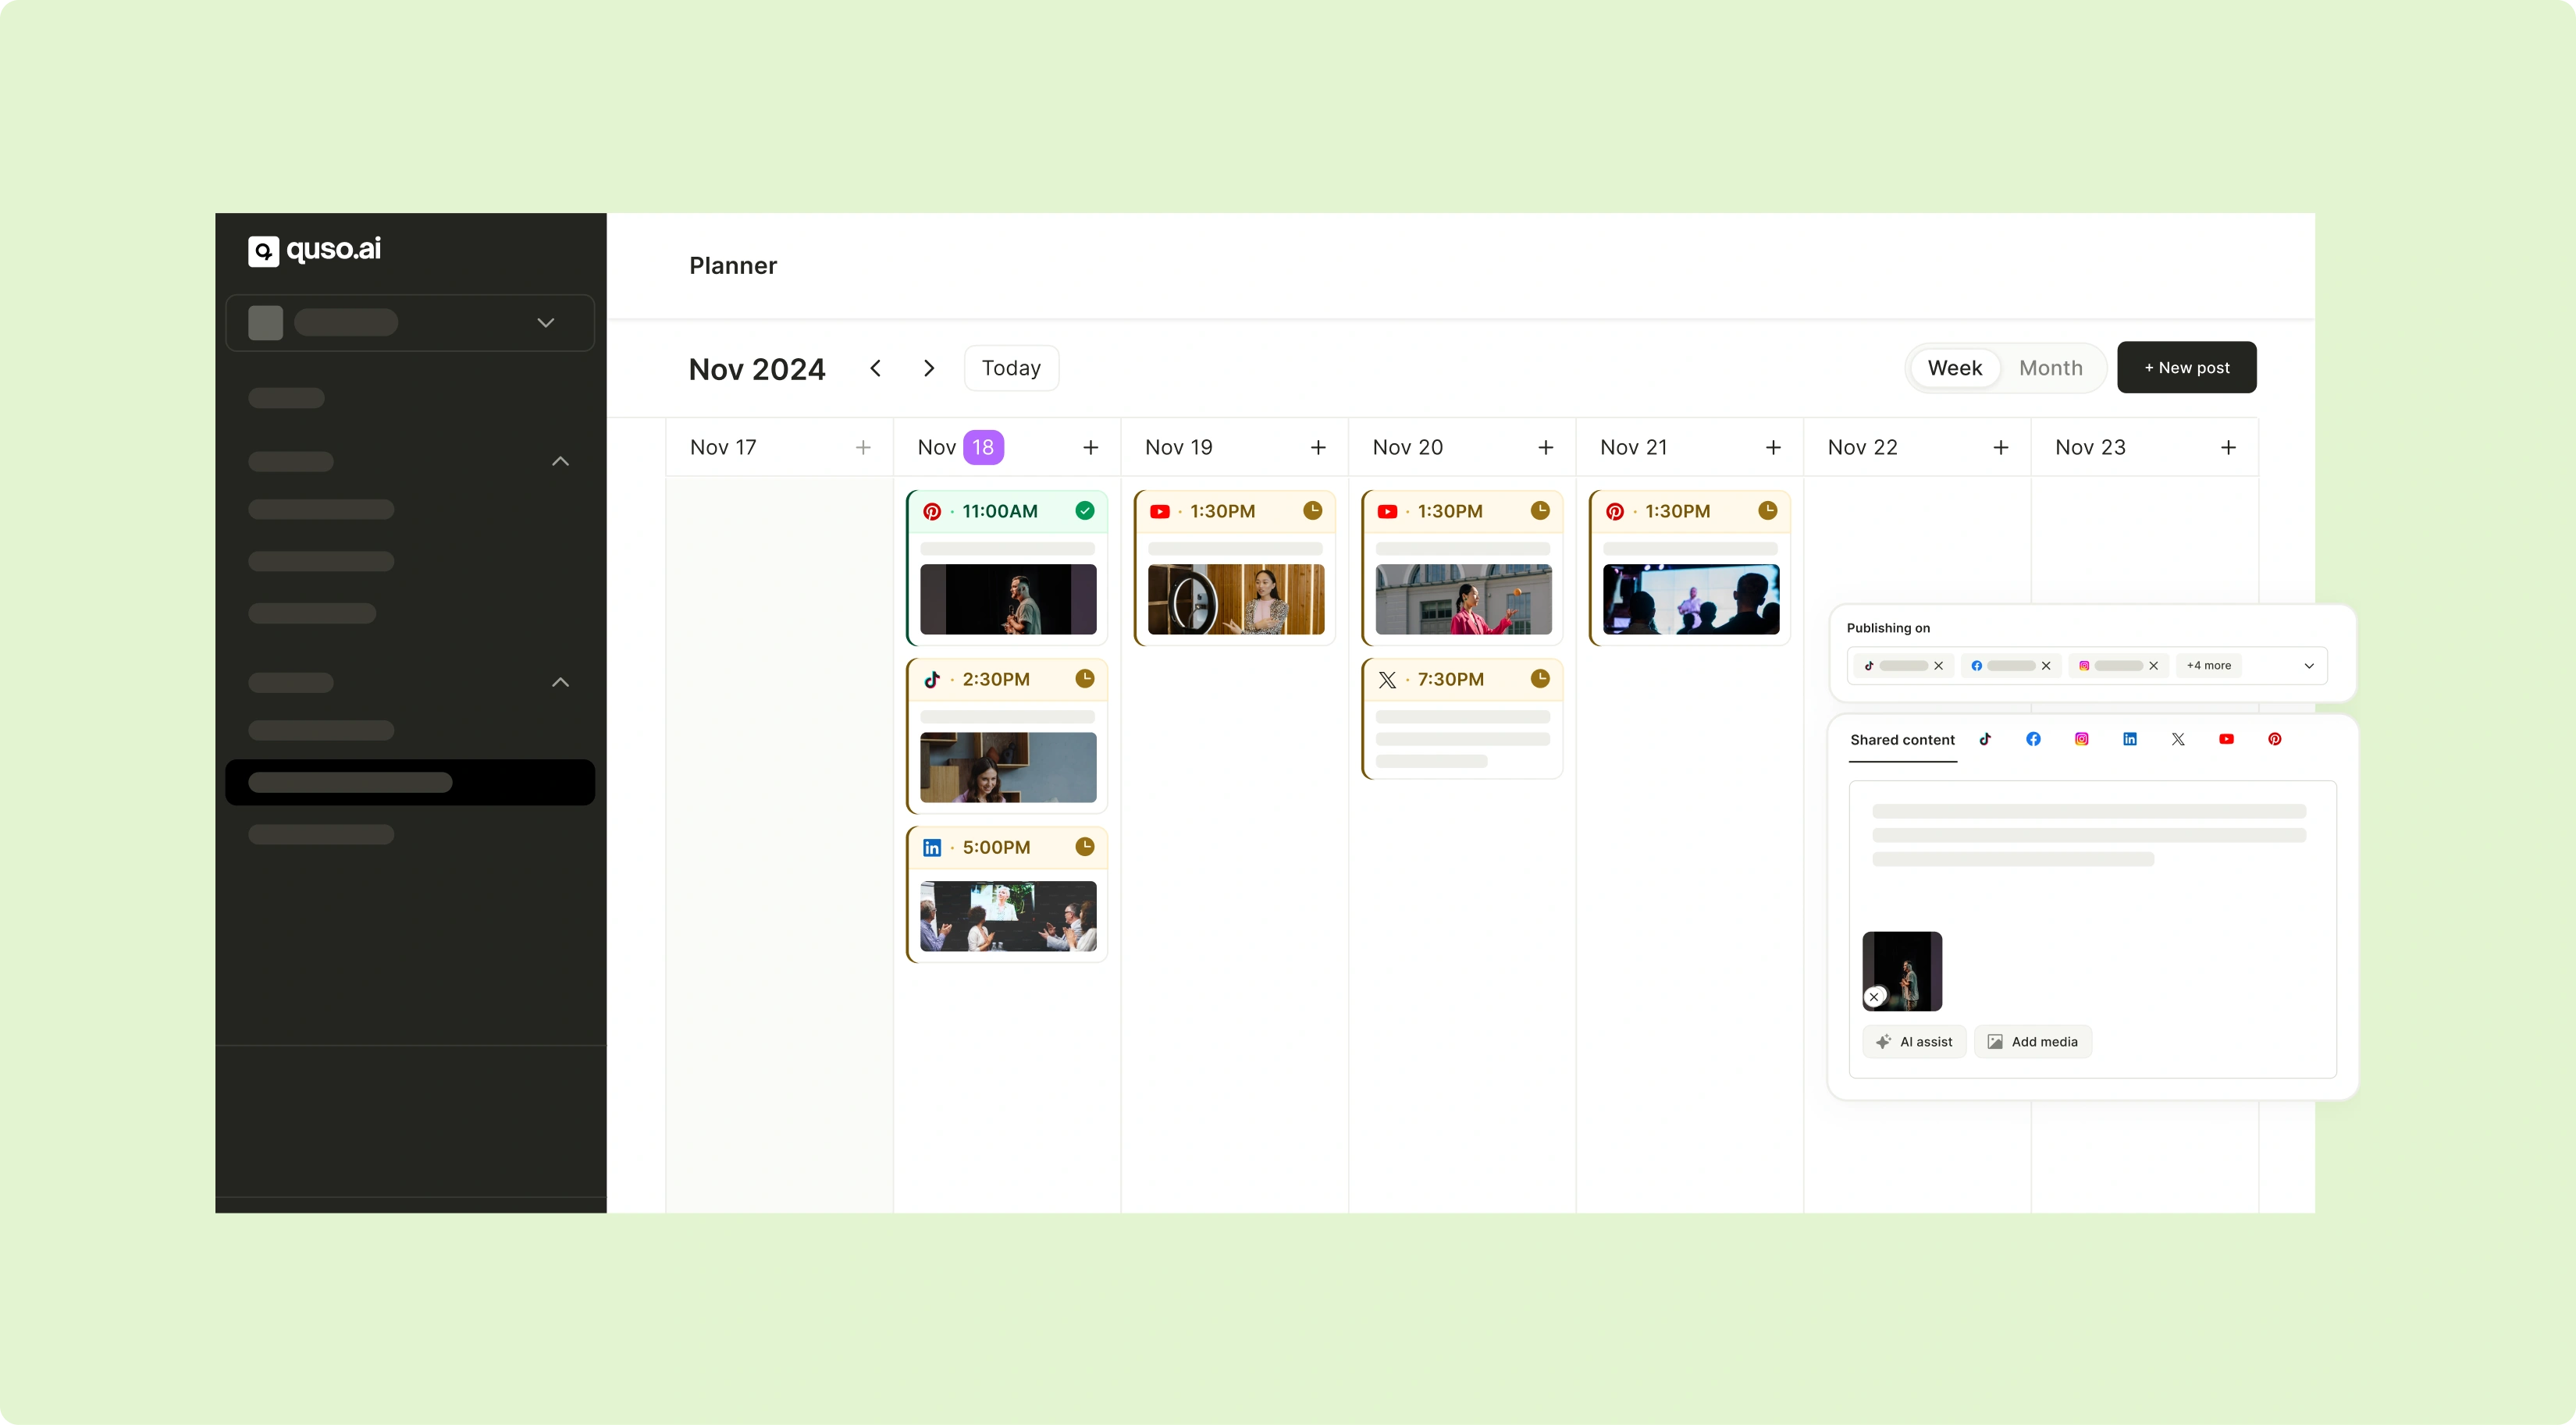2576x1425 pixels.
Task: Select the TikTok icon tab beside Shared content
Action: (1985, 739)
